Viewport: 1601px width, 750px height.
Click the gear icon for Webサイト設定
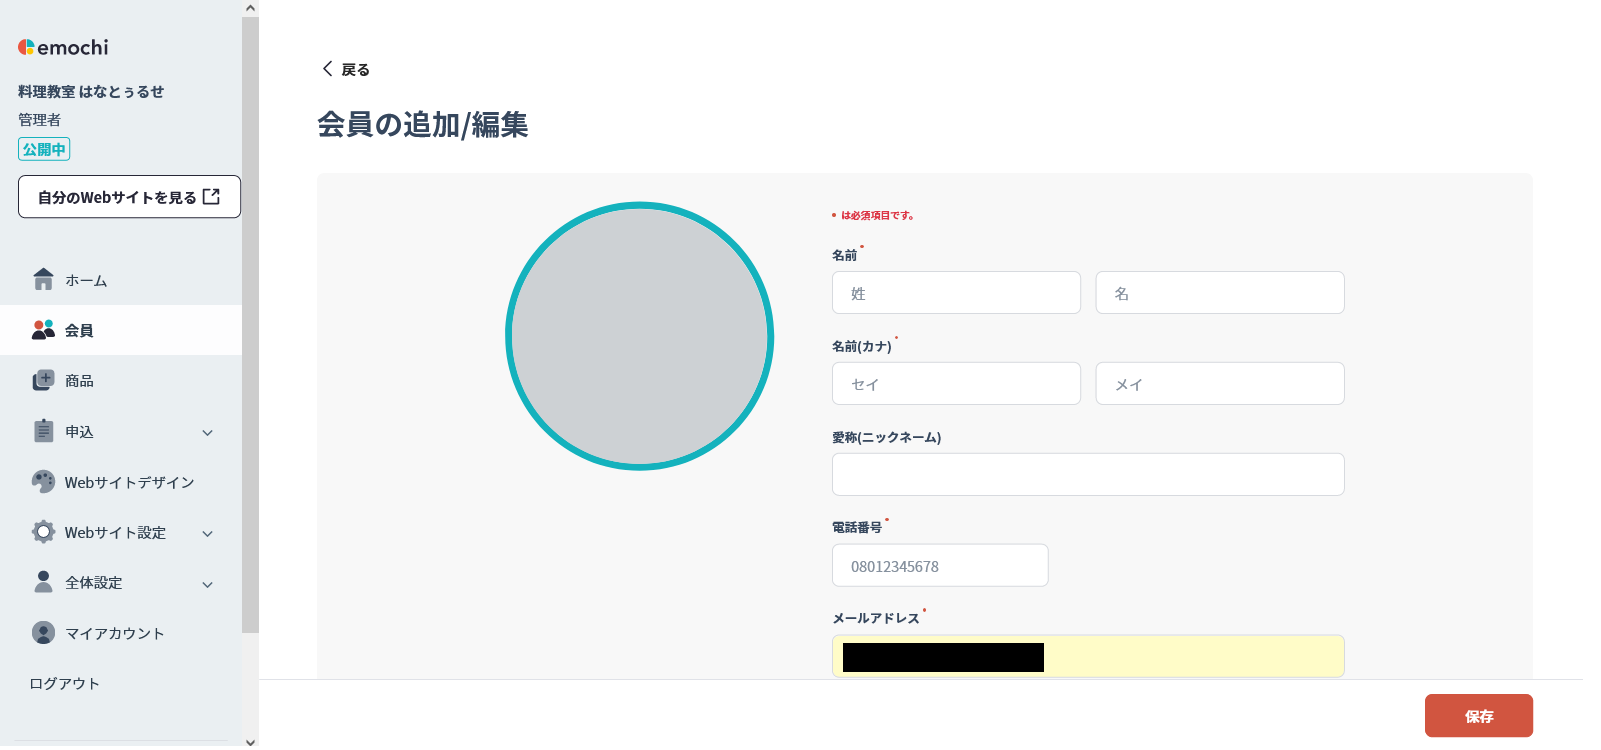click(43, 532)
